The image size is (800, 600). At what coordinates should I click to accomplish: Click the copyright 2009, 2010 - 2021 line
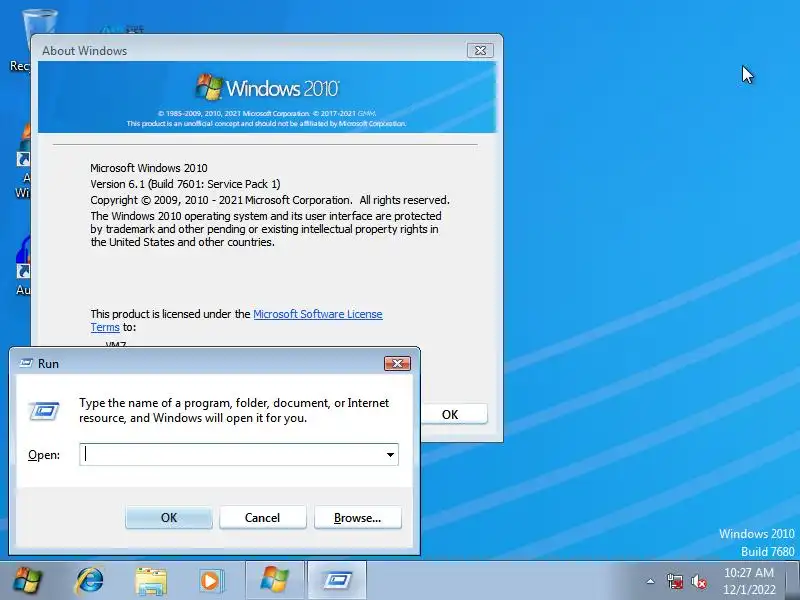pos(270,199)
